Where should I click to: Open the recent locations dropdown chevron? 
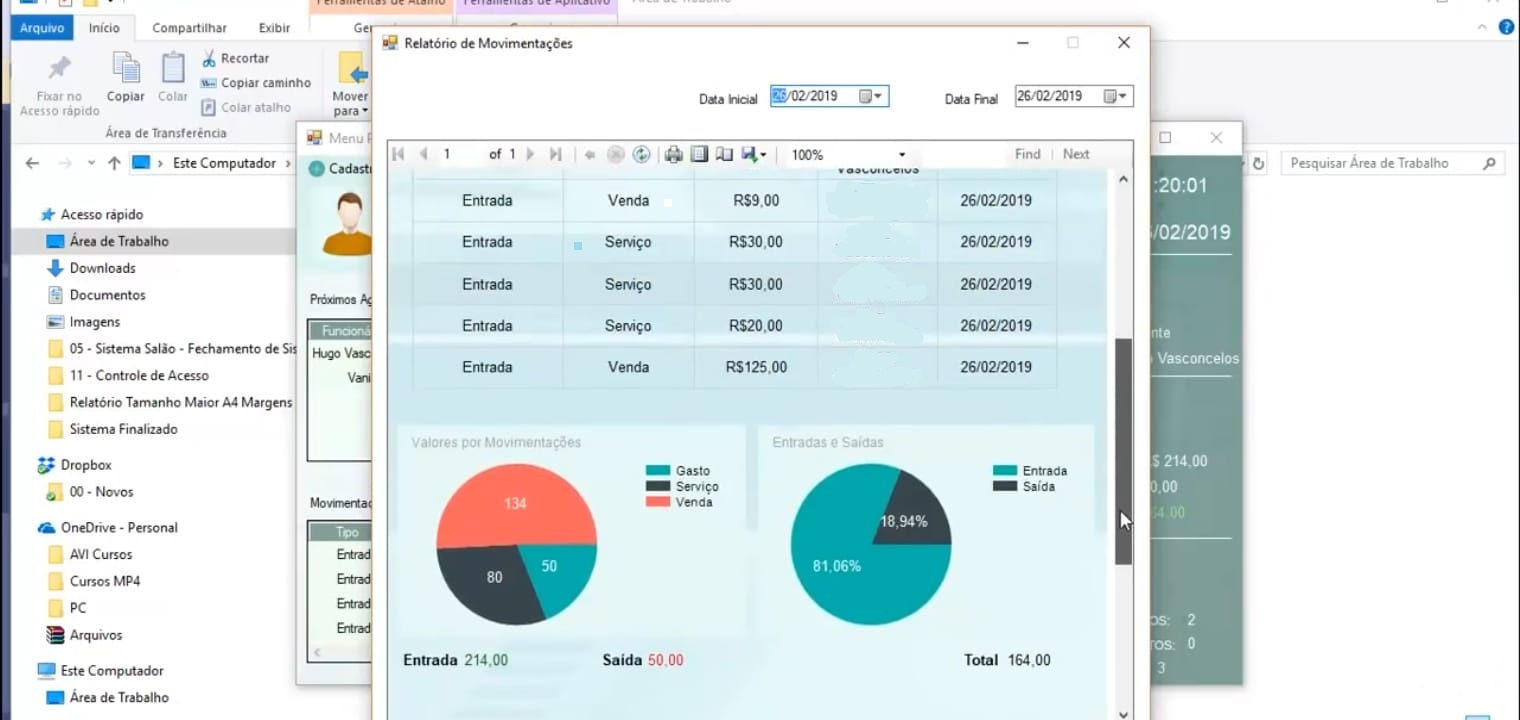91,163
